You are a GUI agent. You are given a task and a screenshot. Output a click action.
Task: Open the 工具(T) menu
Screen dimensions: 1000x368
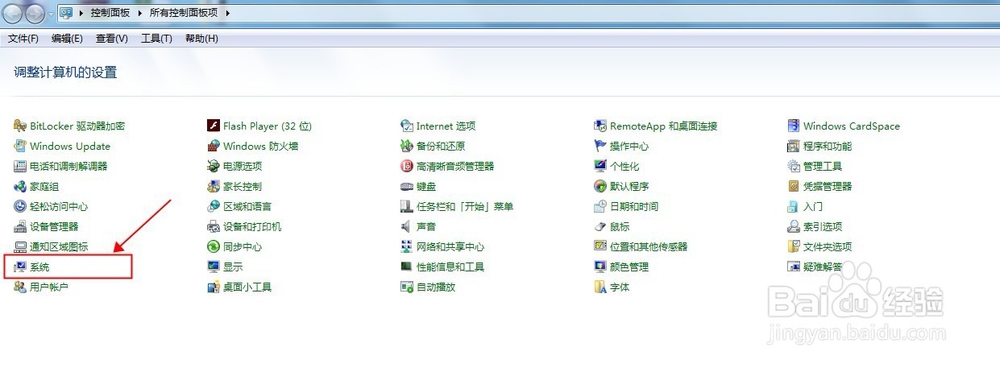pyautogui.click(x=156, y=38)
